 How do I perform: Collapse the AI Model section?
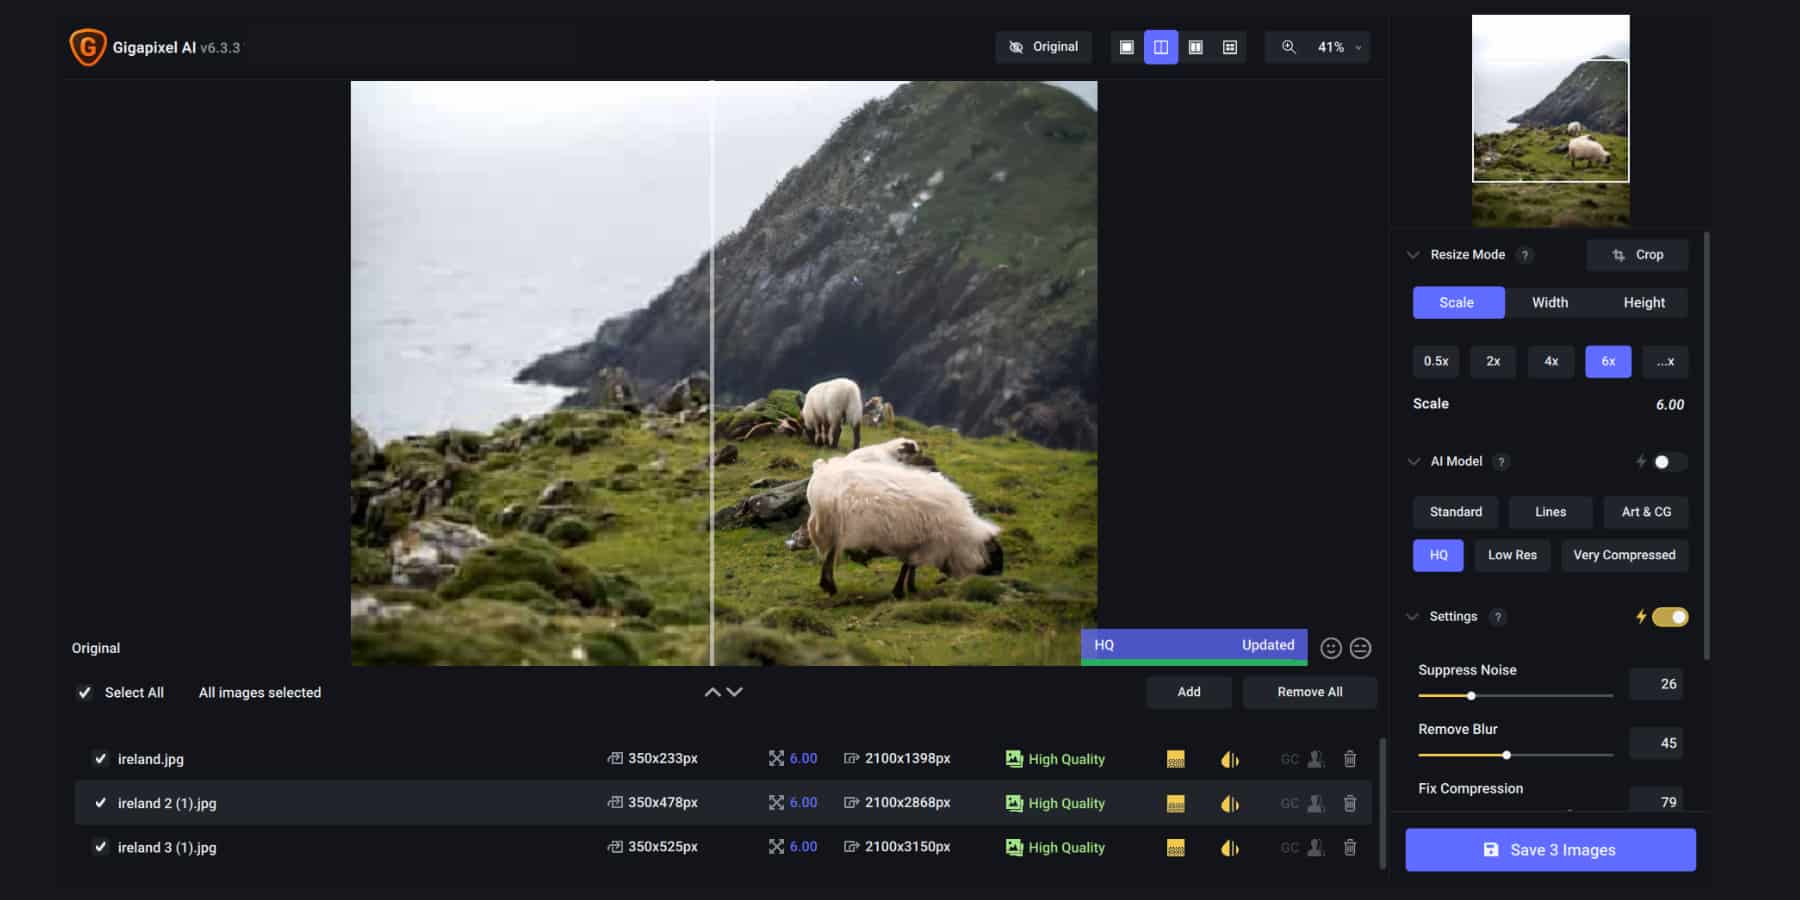point(1413,461)
